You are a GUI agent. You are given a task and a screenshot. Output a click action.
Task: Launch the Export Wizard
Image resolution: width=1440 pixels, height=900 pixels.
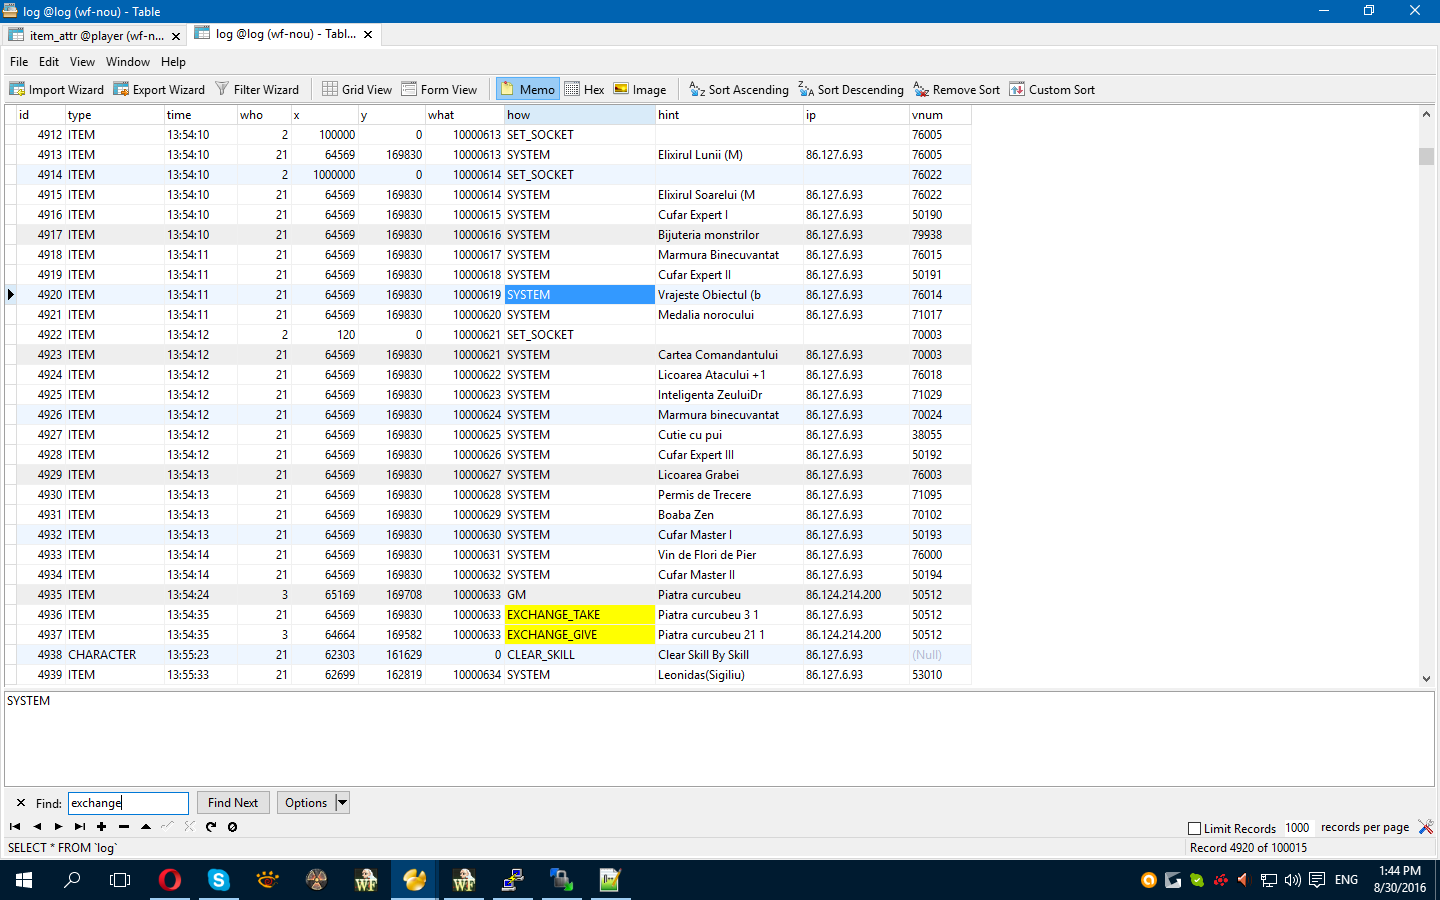tap(159, 89)
